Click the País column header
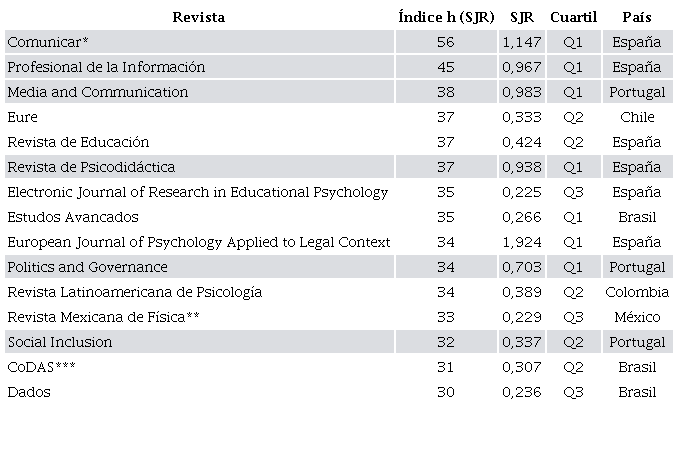The image size is (678, 459). tap(637, 17)
